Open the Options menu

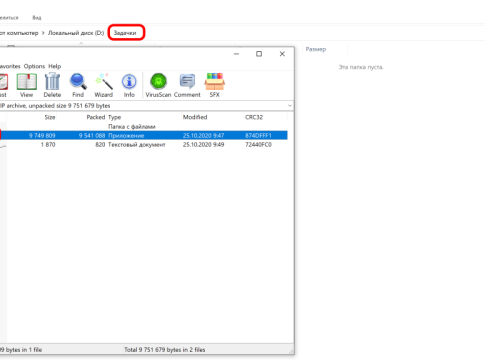pyautogui.click(x=34, y=66)
